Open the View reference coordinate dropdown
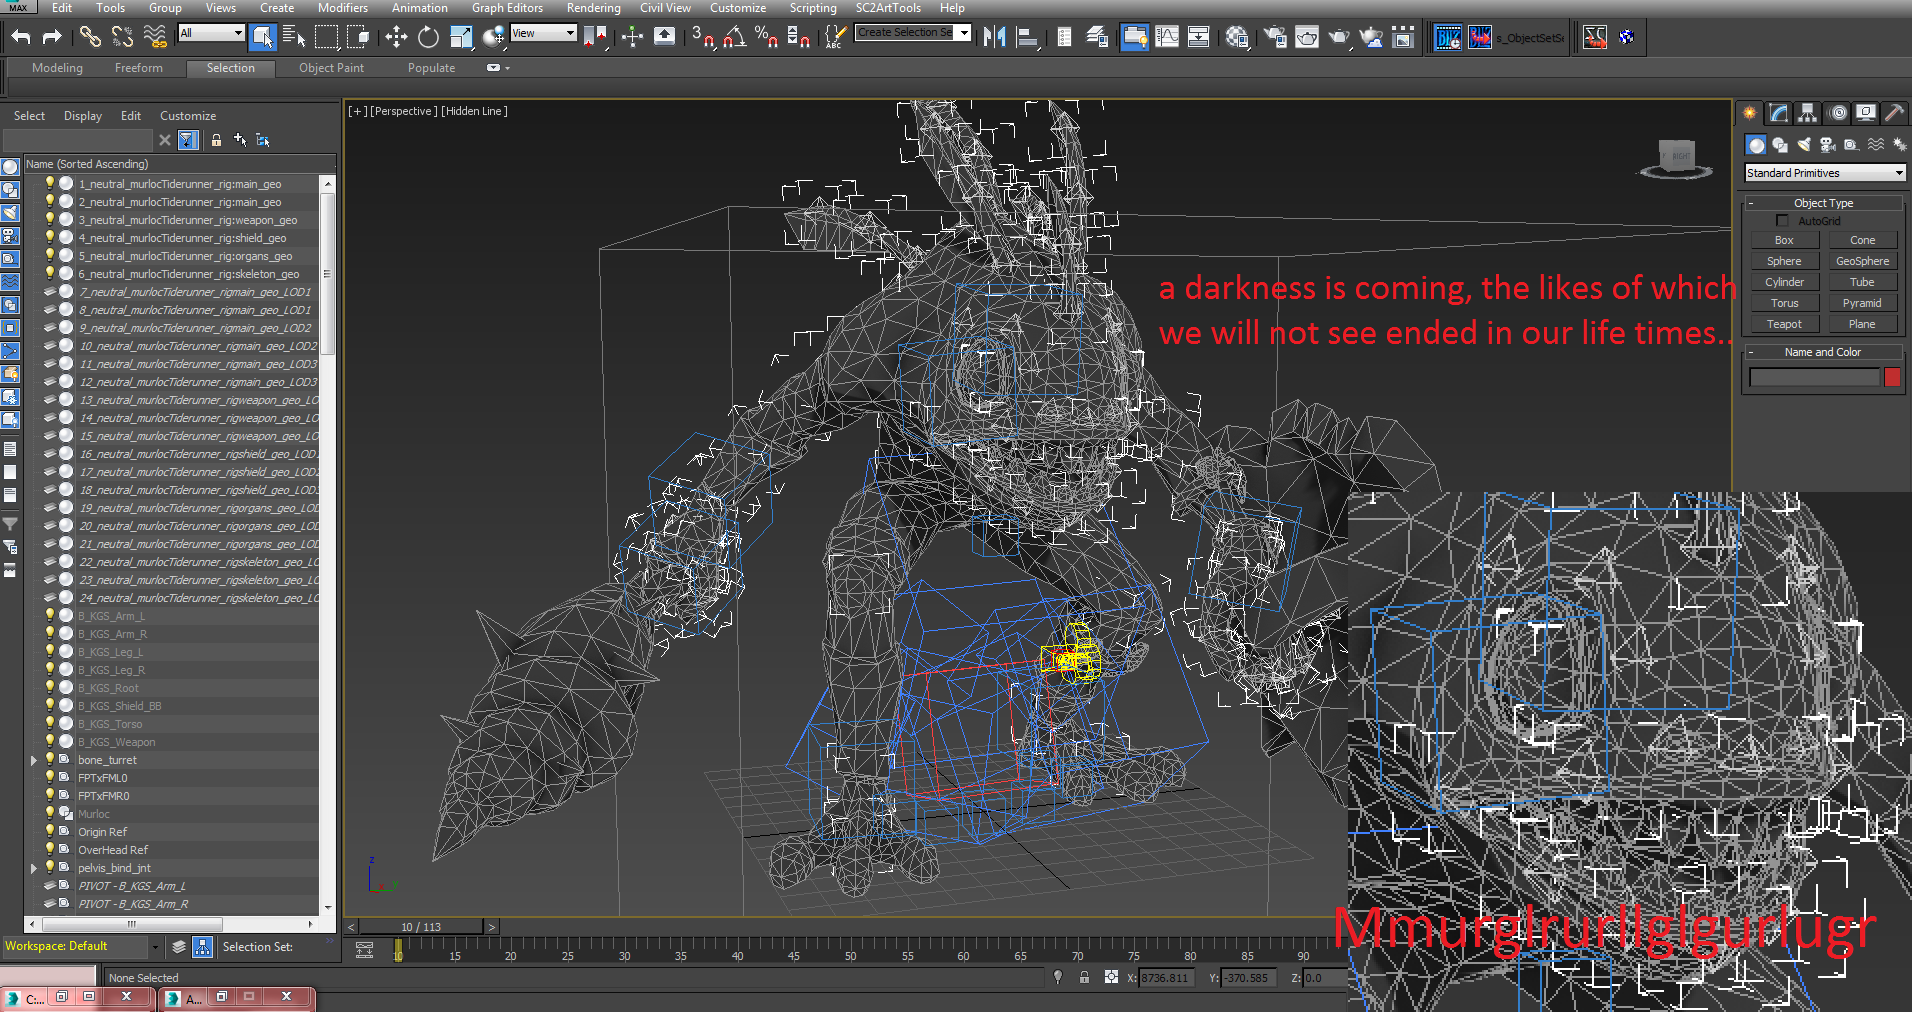 point(543,33)
